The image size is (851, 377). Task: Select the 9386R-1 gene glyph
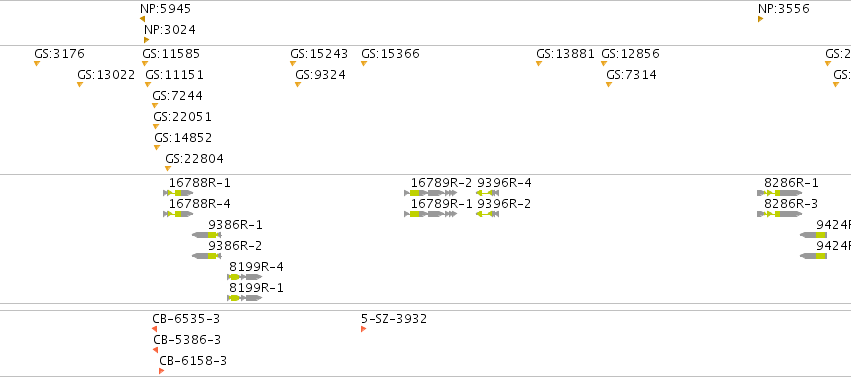tap(207, 235)
